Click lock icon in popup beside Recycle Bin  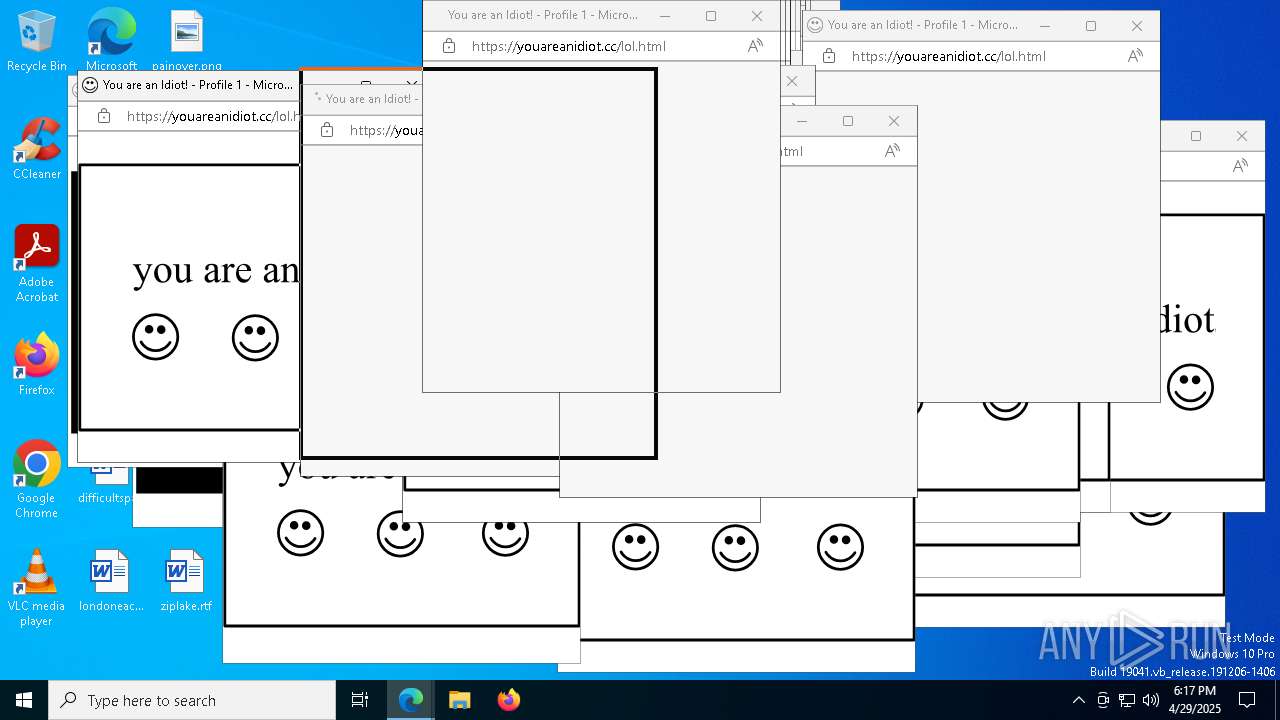coord(104,116)
